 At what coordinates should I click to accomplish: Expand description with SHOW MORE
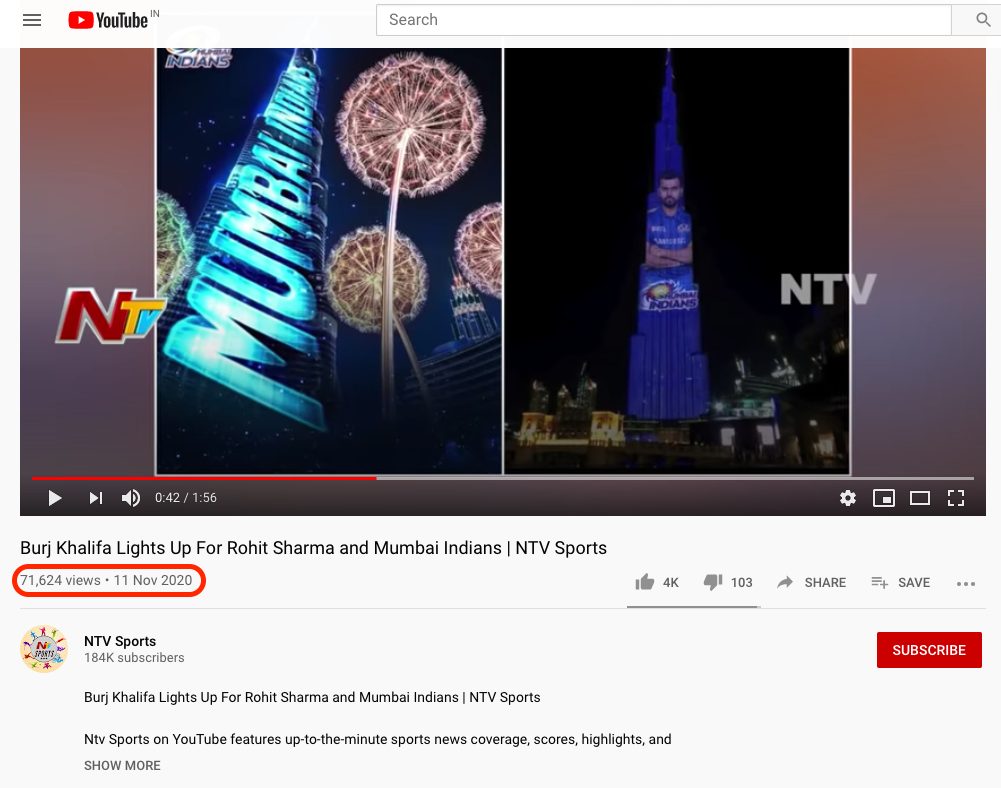click(122, 766)
